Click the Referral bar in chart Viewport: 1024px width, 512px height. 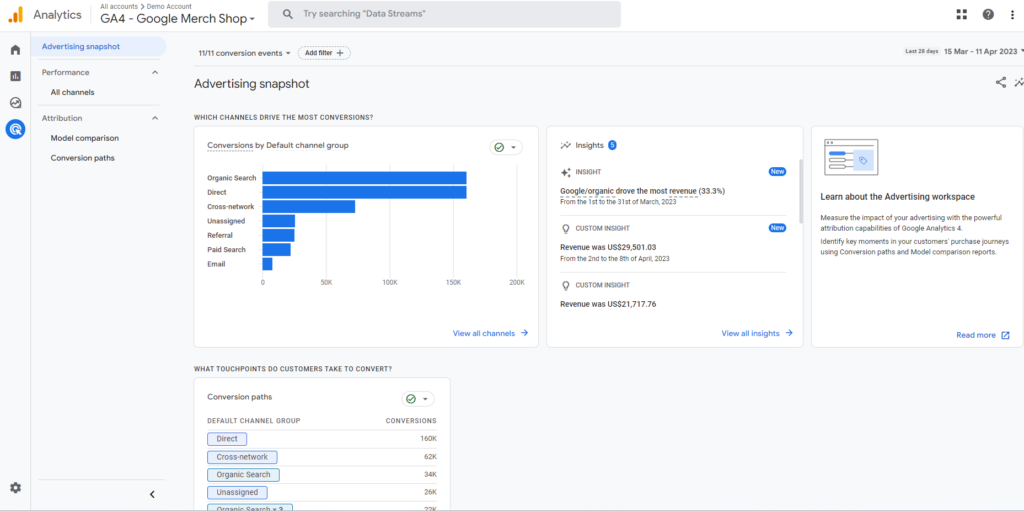[278, 235]
